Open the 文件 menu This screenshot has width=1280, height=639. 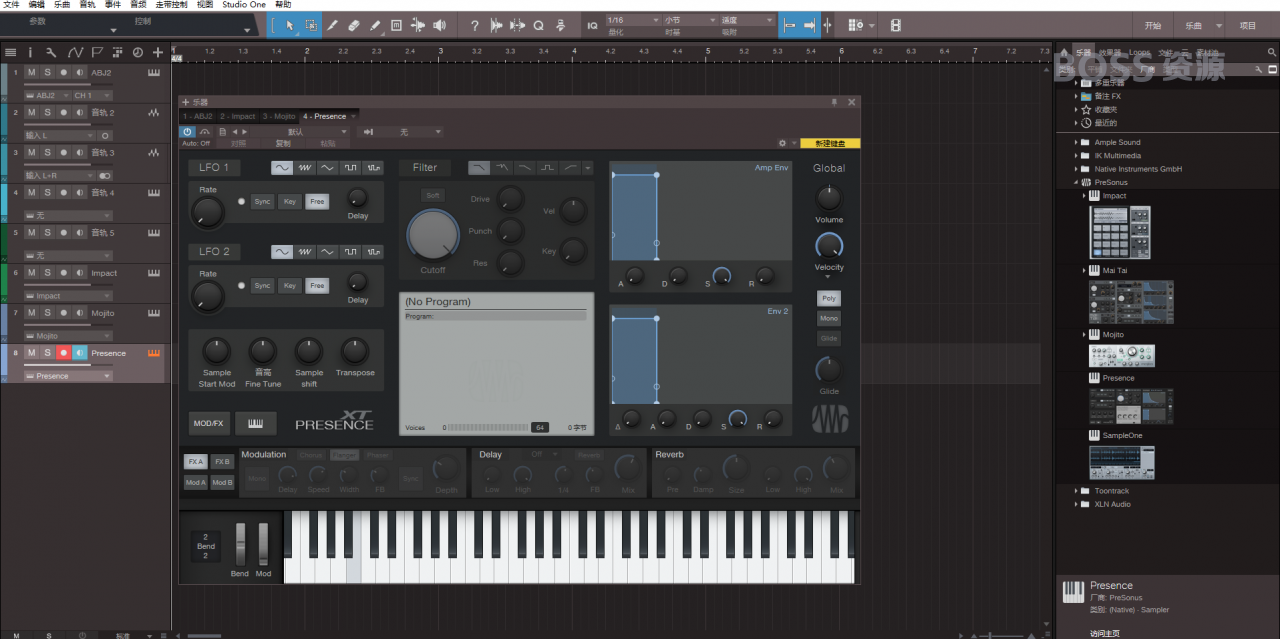coord(11,5)
